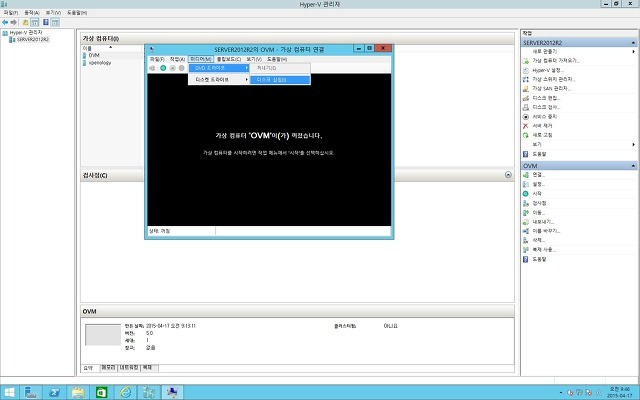Switch to Networking (네트워킹) tab
Viewport: 640px width, 400px height.
[129, 368]
